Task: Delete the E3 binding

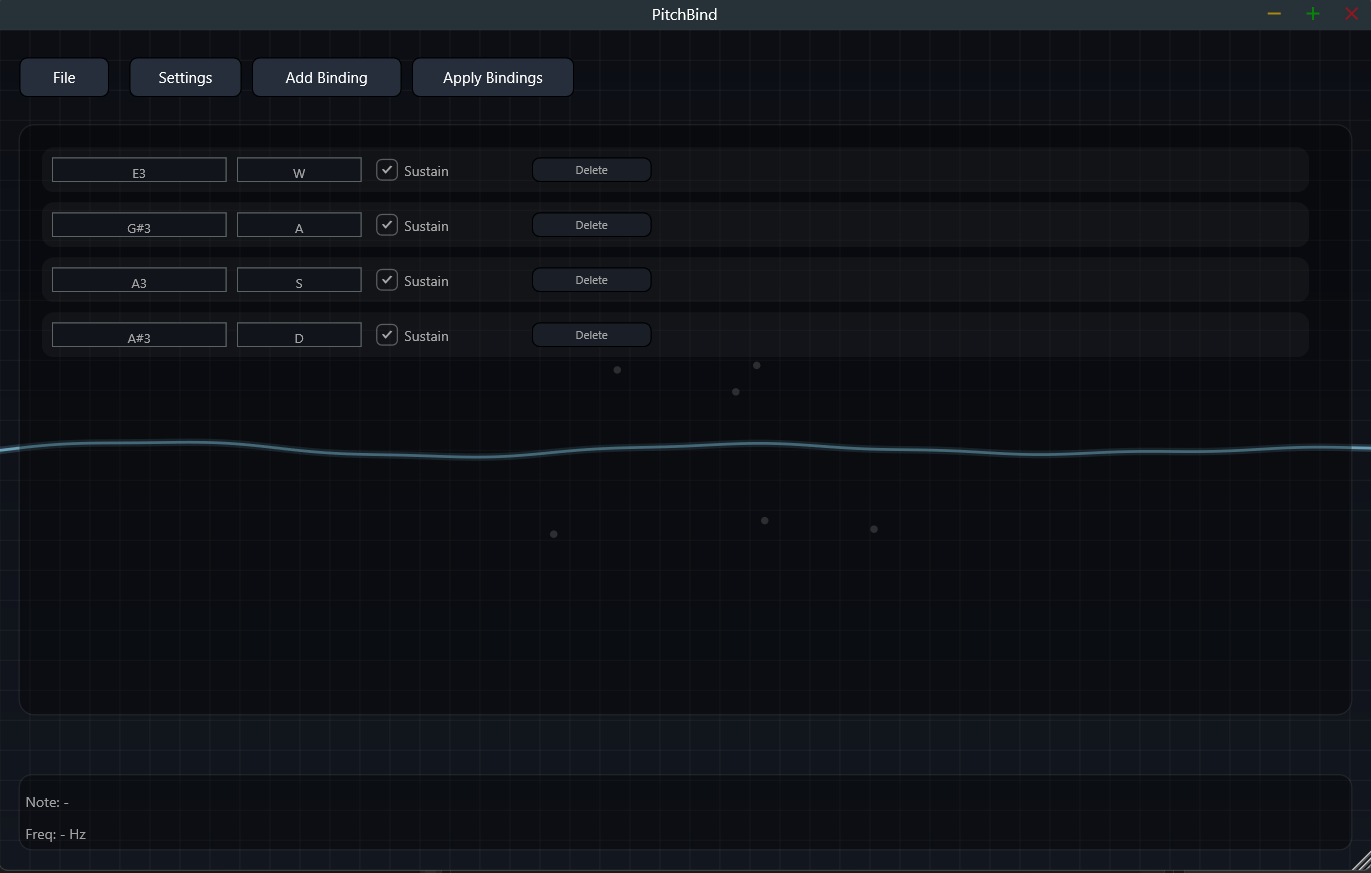Action: (x=591, y=169)
